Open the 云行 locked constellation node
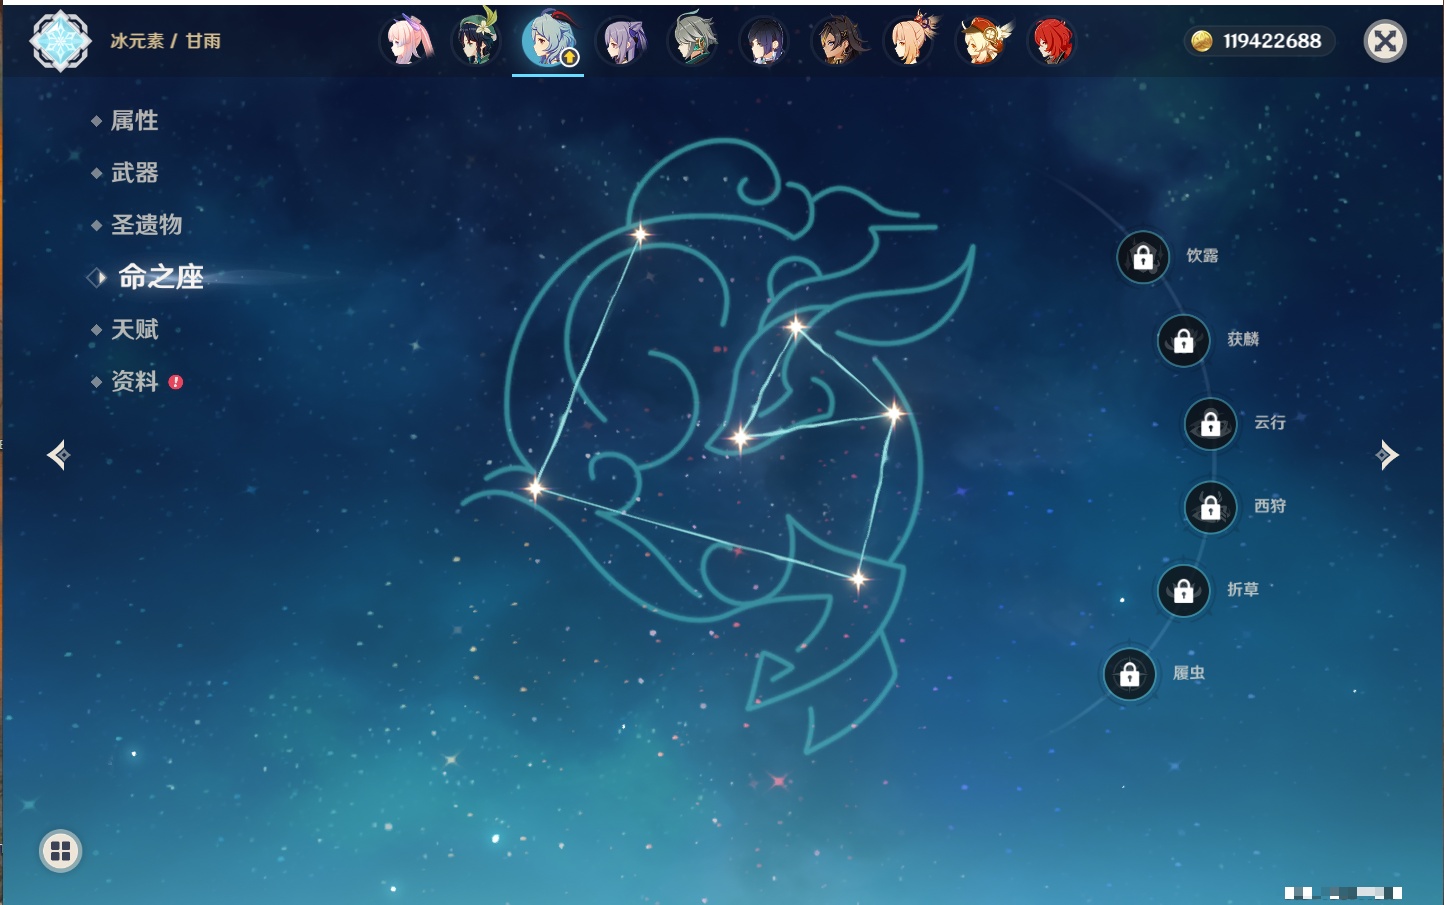The image size is (1444, 905). pyautogui.click(x=1211, y=424)
